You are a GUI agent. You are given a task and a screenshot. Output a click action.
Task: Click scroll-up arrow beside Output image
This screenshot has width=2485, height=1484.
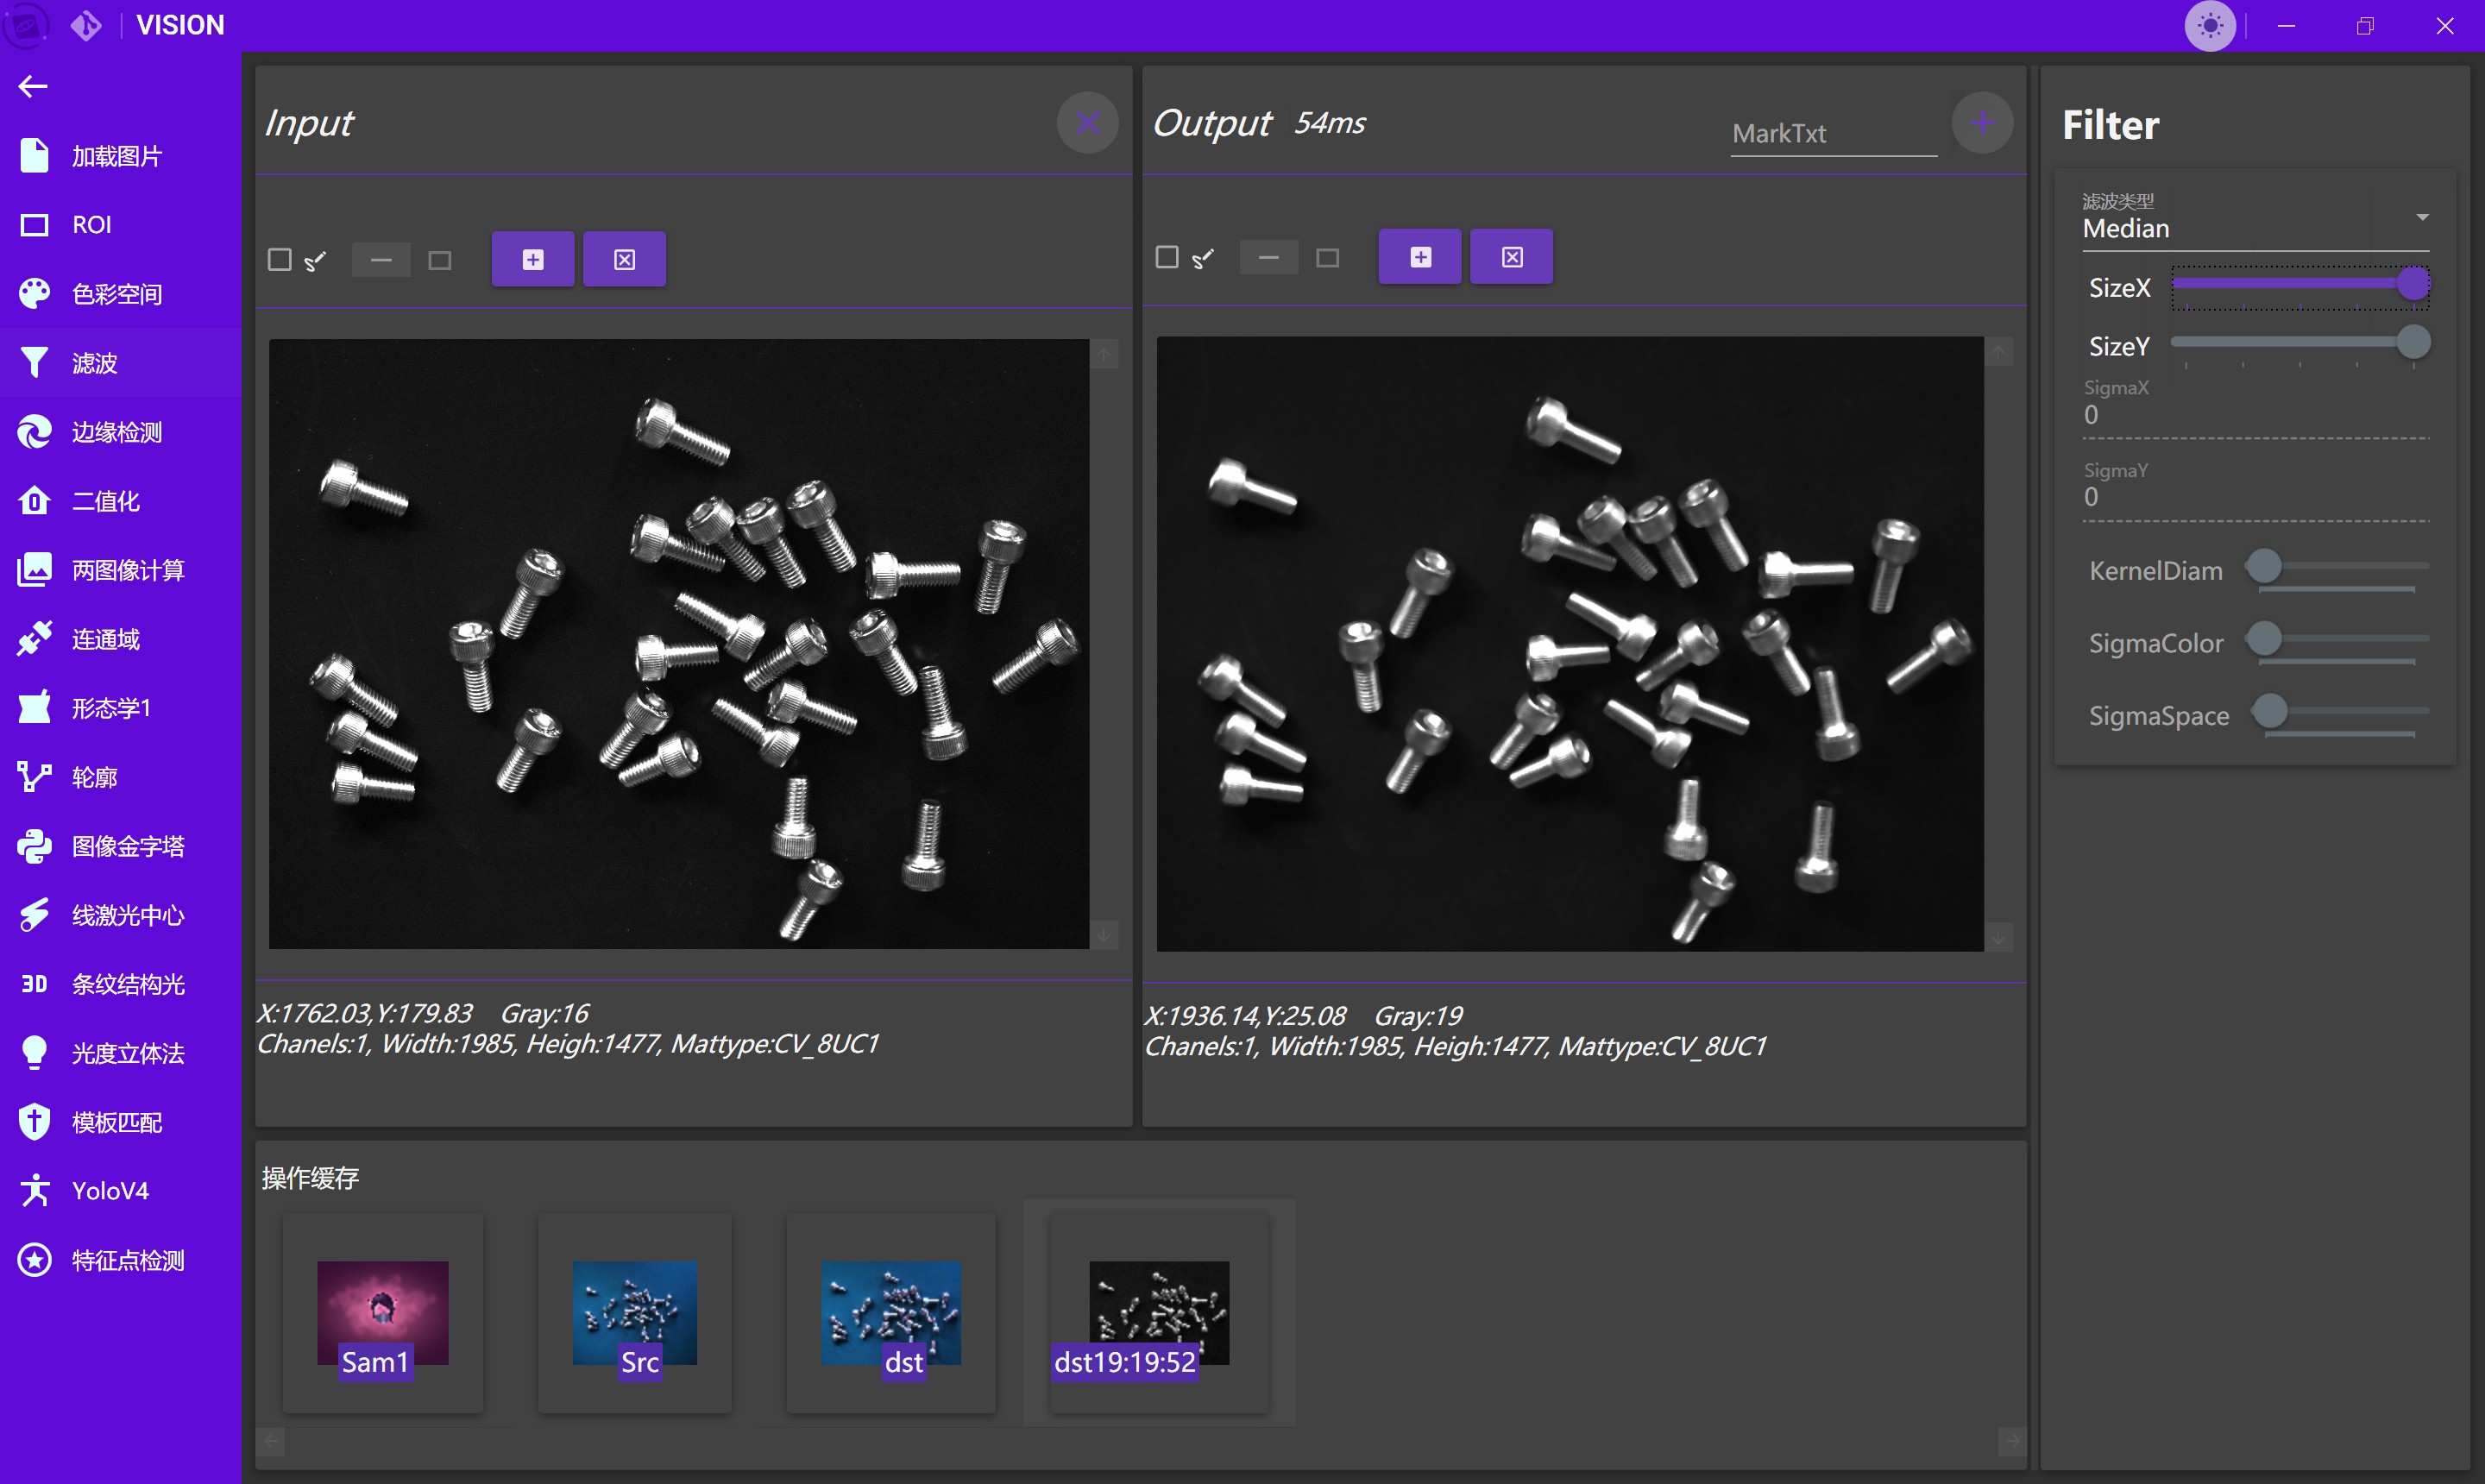(1998, 353)
